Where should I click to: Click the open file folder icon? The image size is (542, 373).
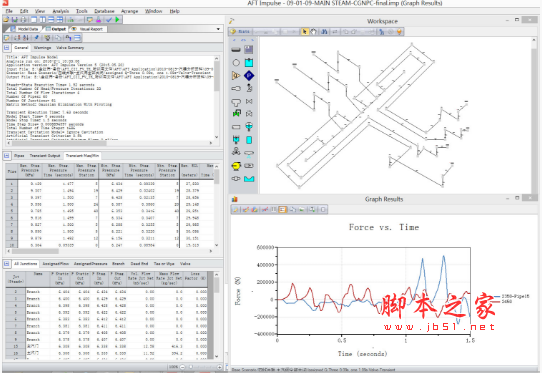[6, 20]
